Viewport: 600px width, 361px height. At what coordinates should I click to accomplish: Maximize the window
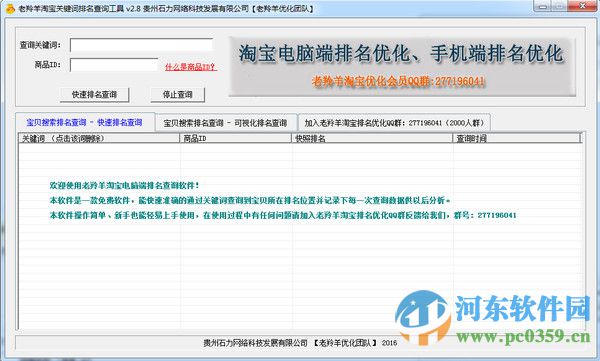559,6
